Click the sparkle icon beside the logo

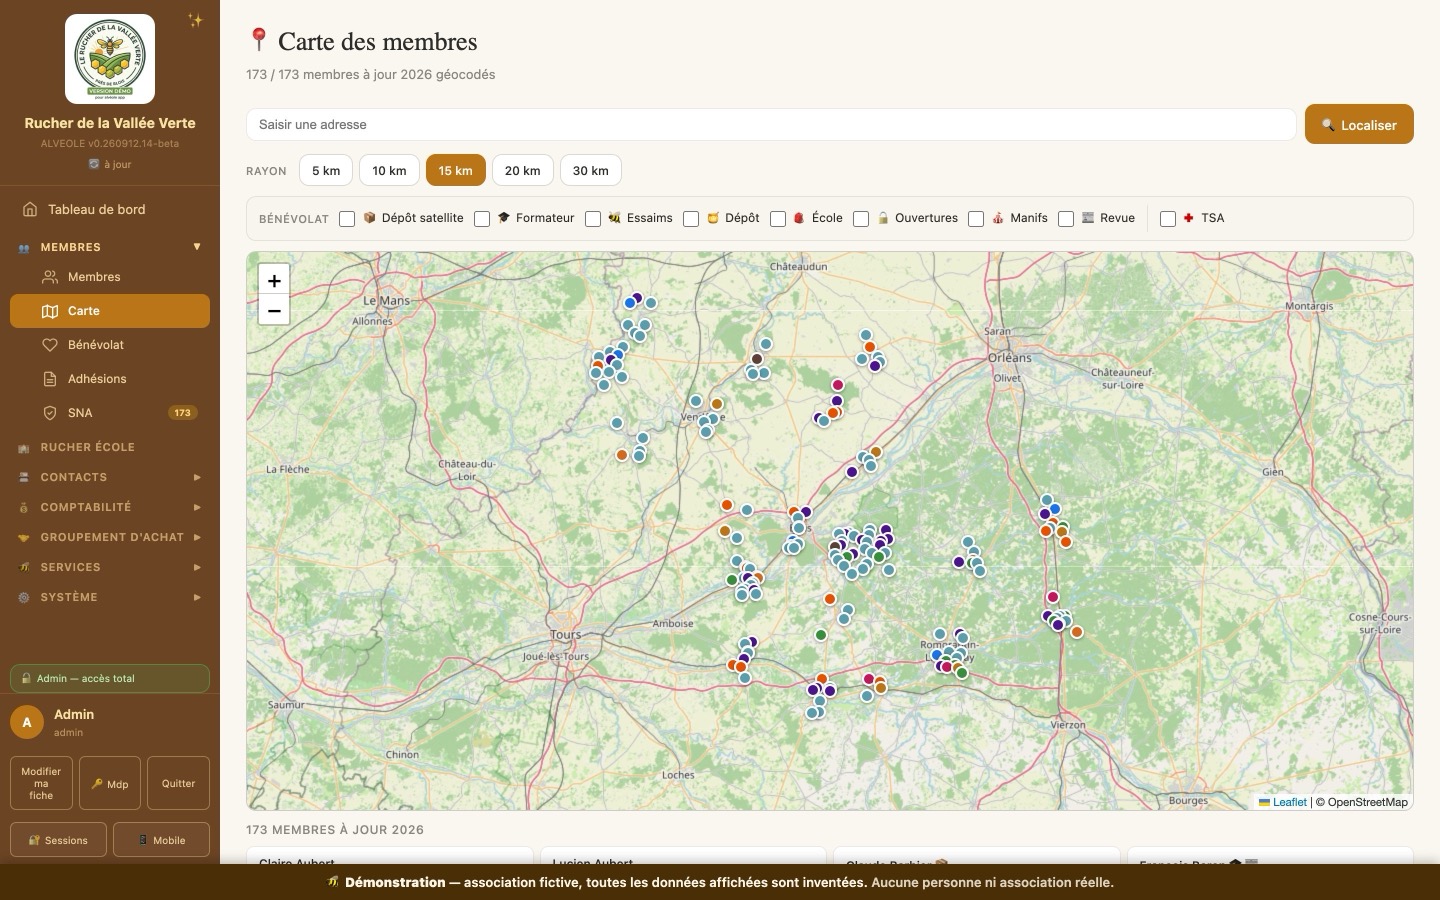[196, 20]
